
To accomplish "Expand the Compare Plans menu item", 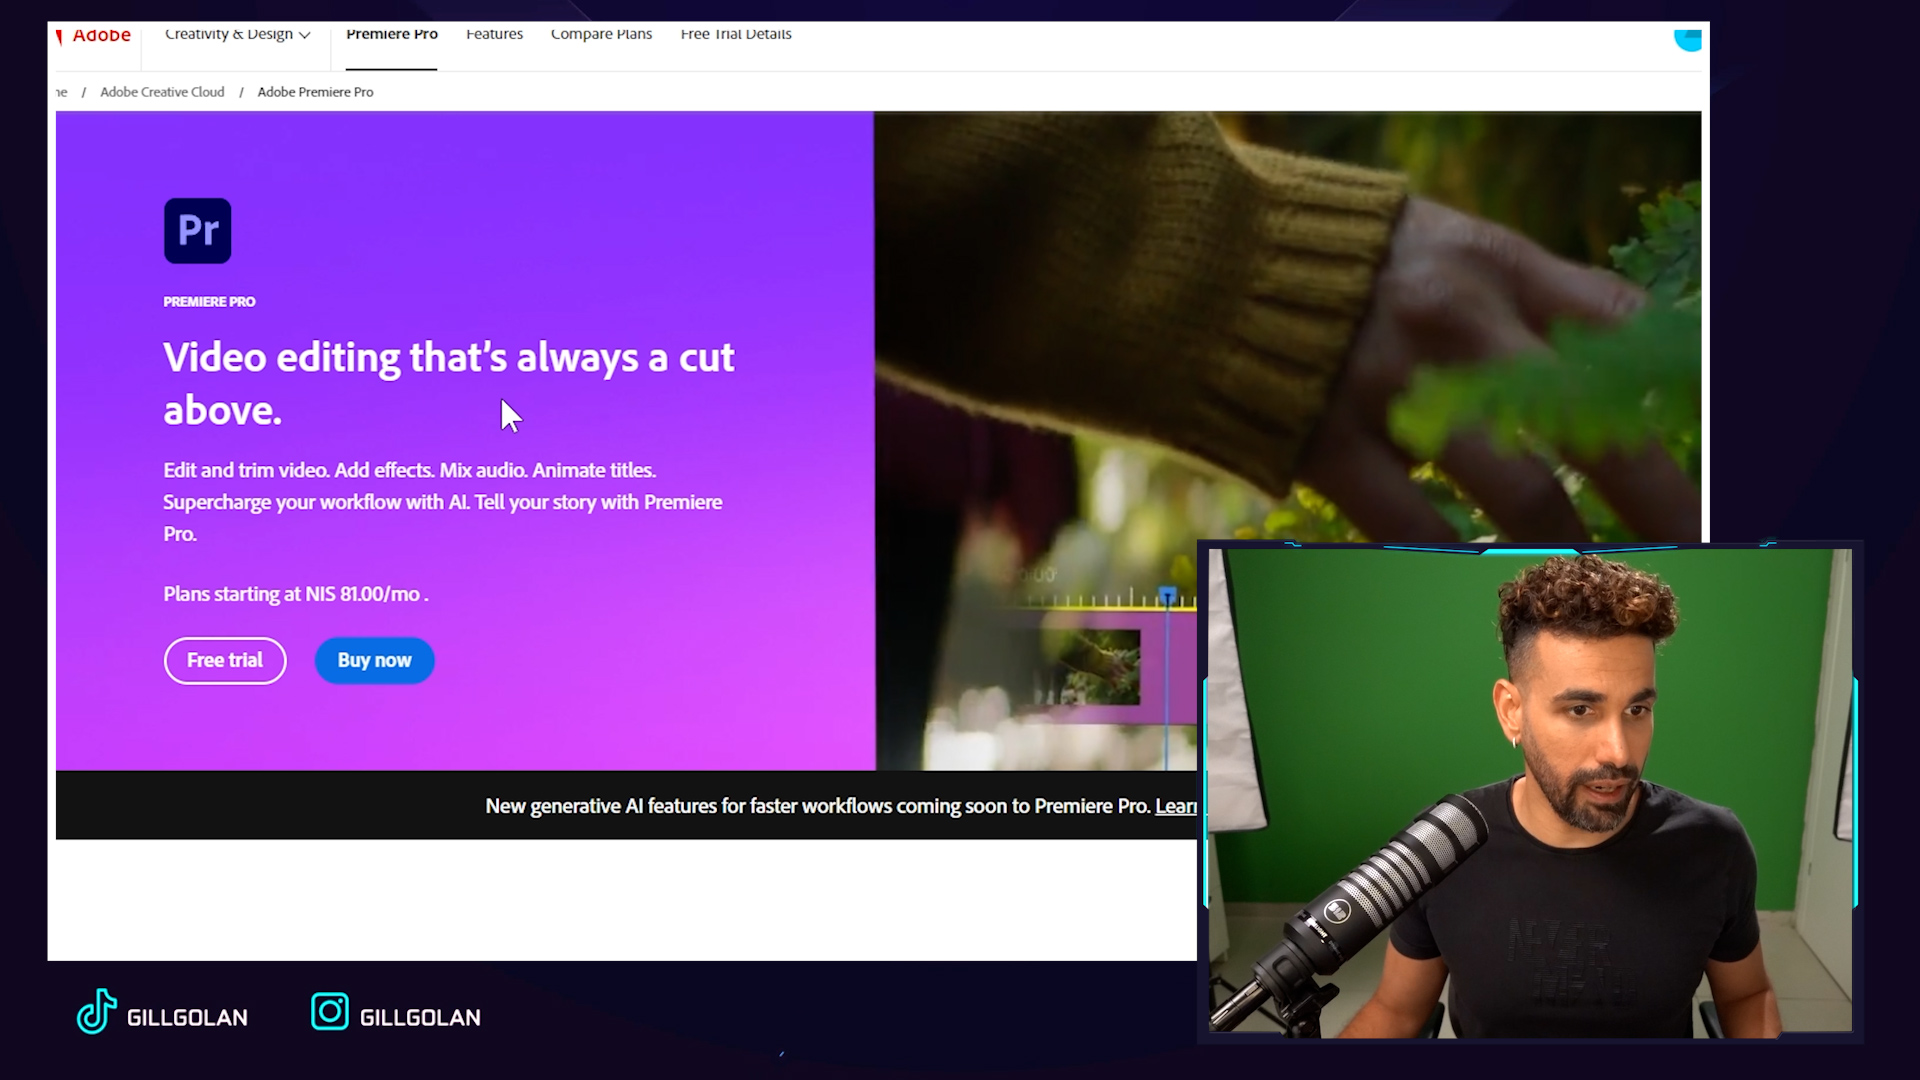I will 600,33.
